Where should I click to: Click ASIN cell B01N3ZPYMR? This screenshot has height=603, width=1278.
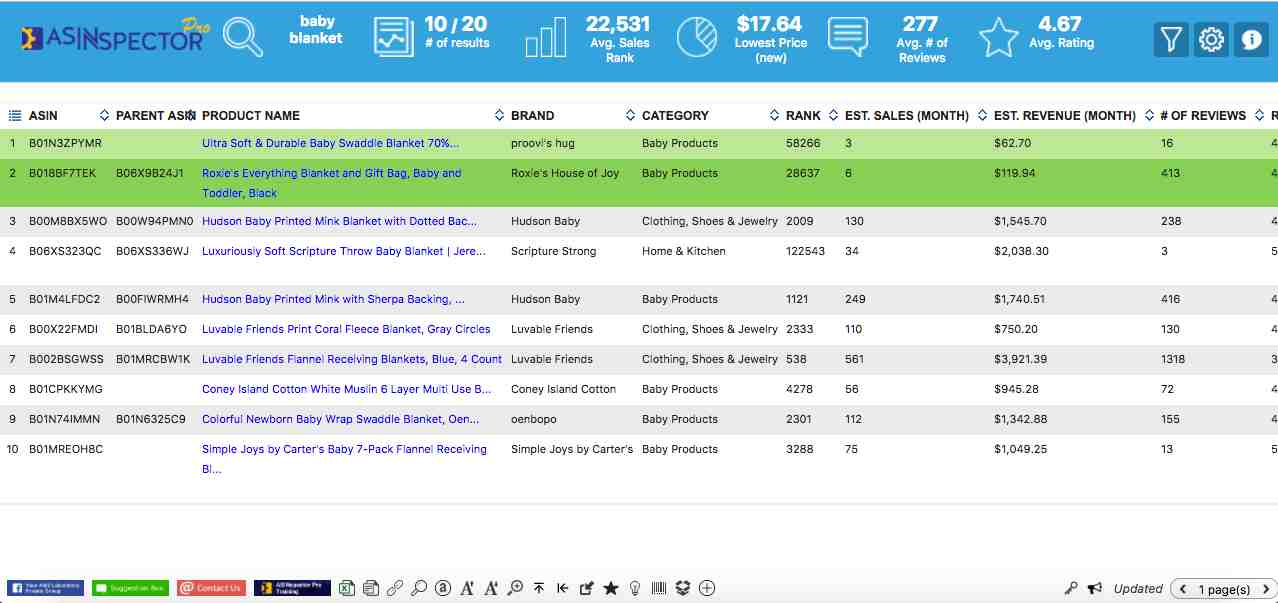[x=65, y=144]
